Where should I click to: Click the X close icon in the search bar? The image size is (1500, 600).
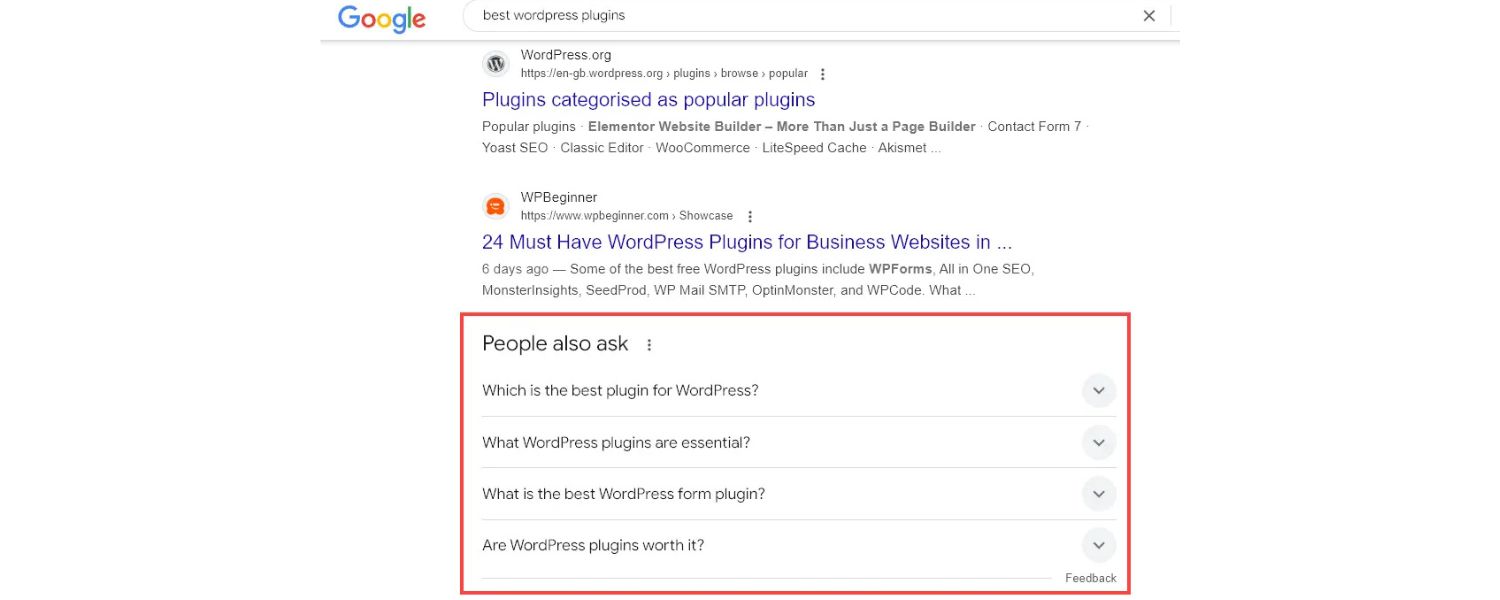[1148, 15]
